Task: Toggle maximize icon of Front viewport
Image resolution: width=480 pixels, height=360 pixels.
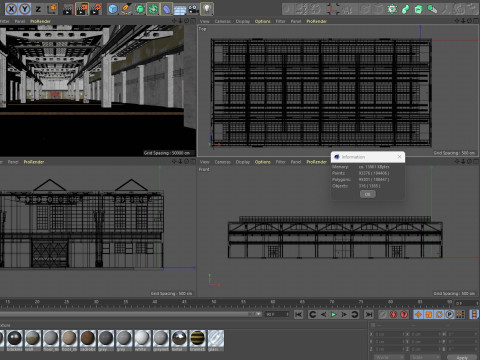Action: pyautogui.click(x=476, y=162)
